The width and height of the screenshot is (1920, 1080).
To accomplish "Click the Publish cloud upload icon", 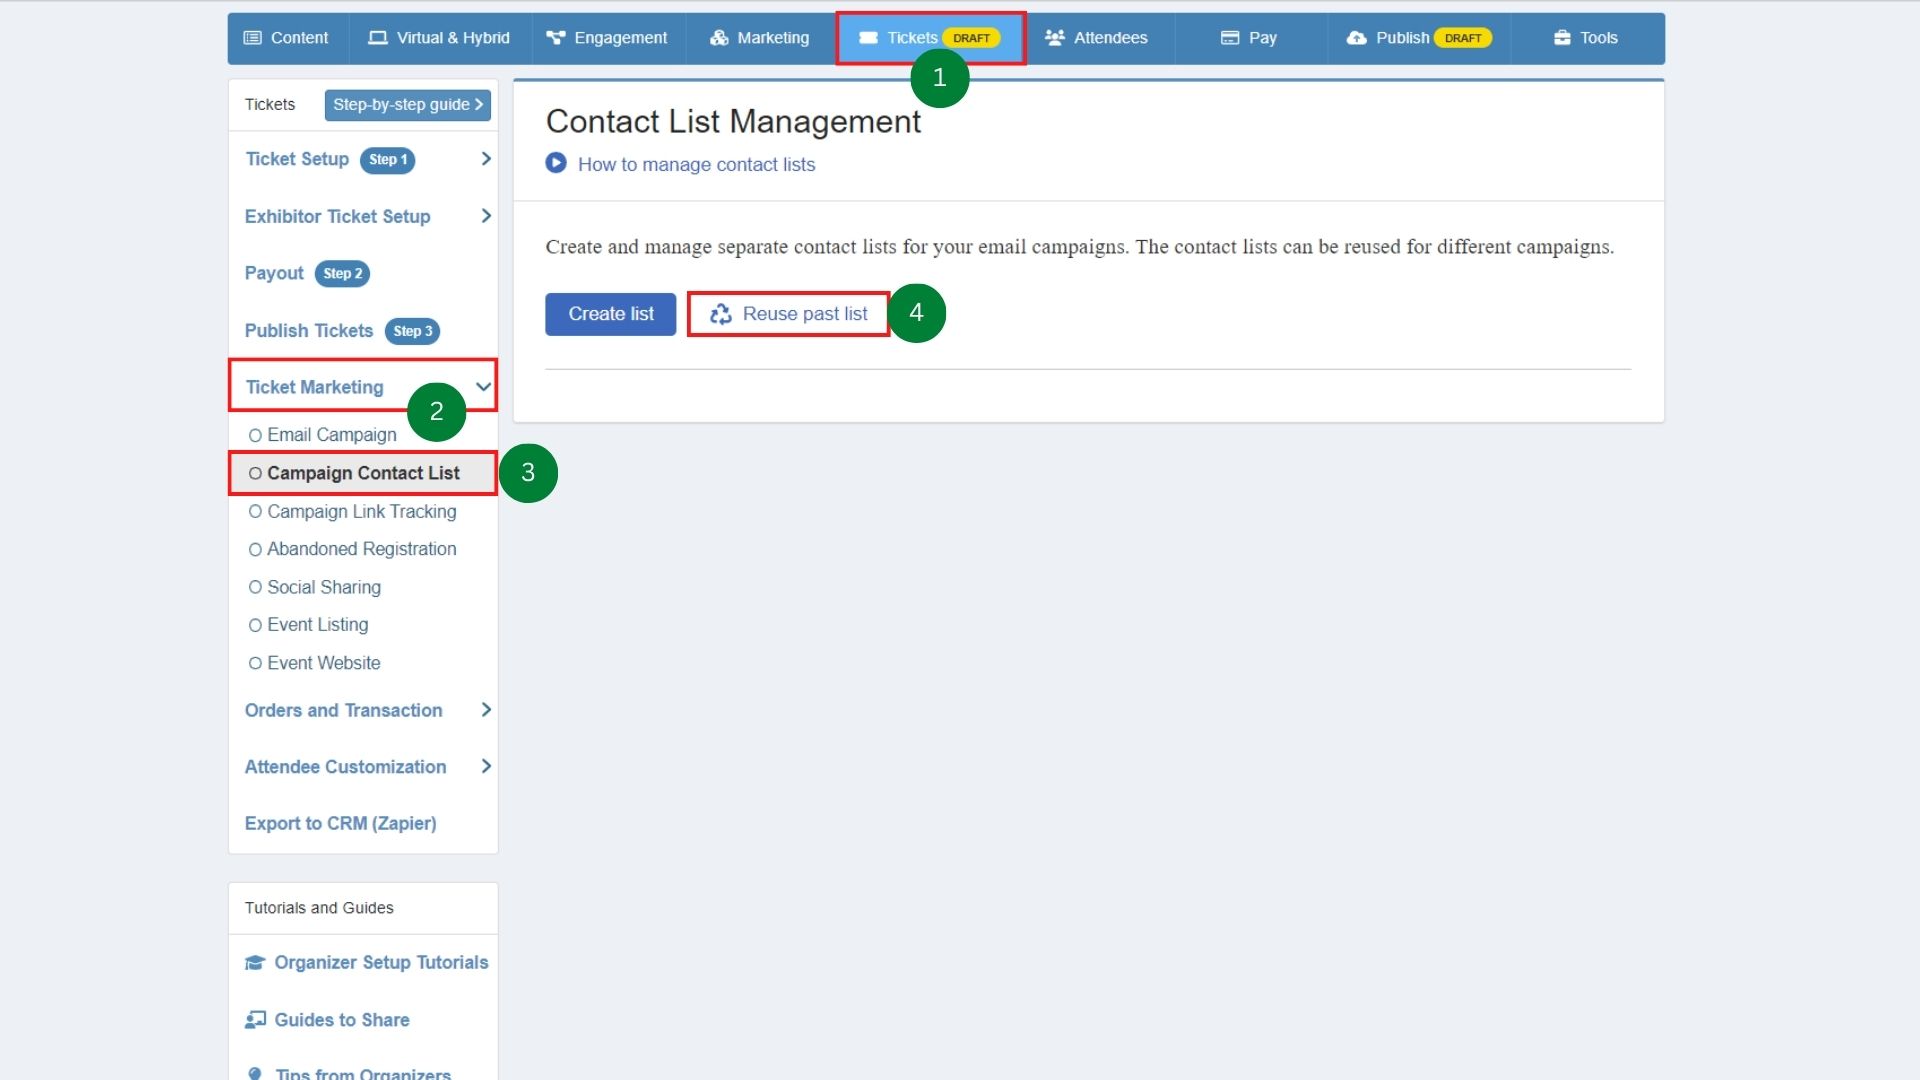I will (x=1356, y=38).
